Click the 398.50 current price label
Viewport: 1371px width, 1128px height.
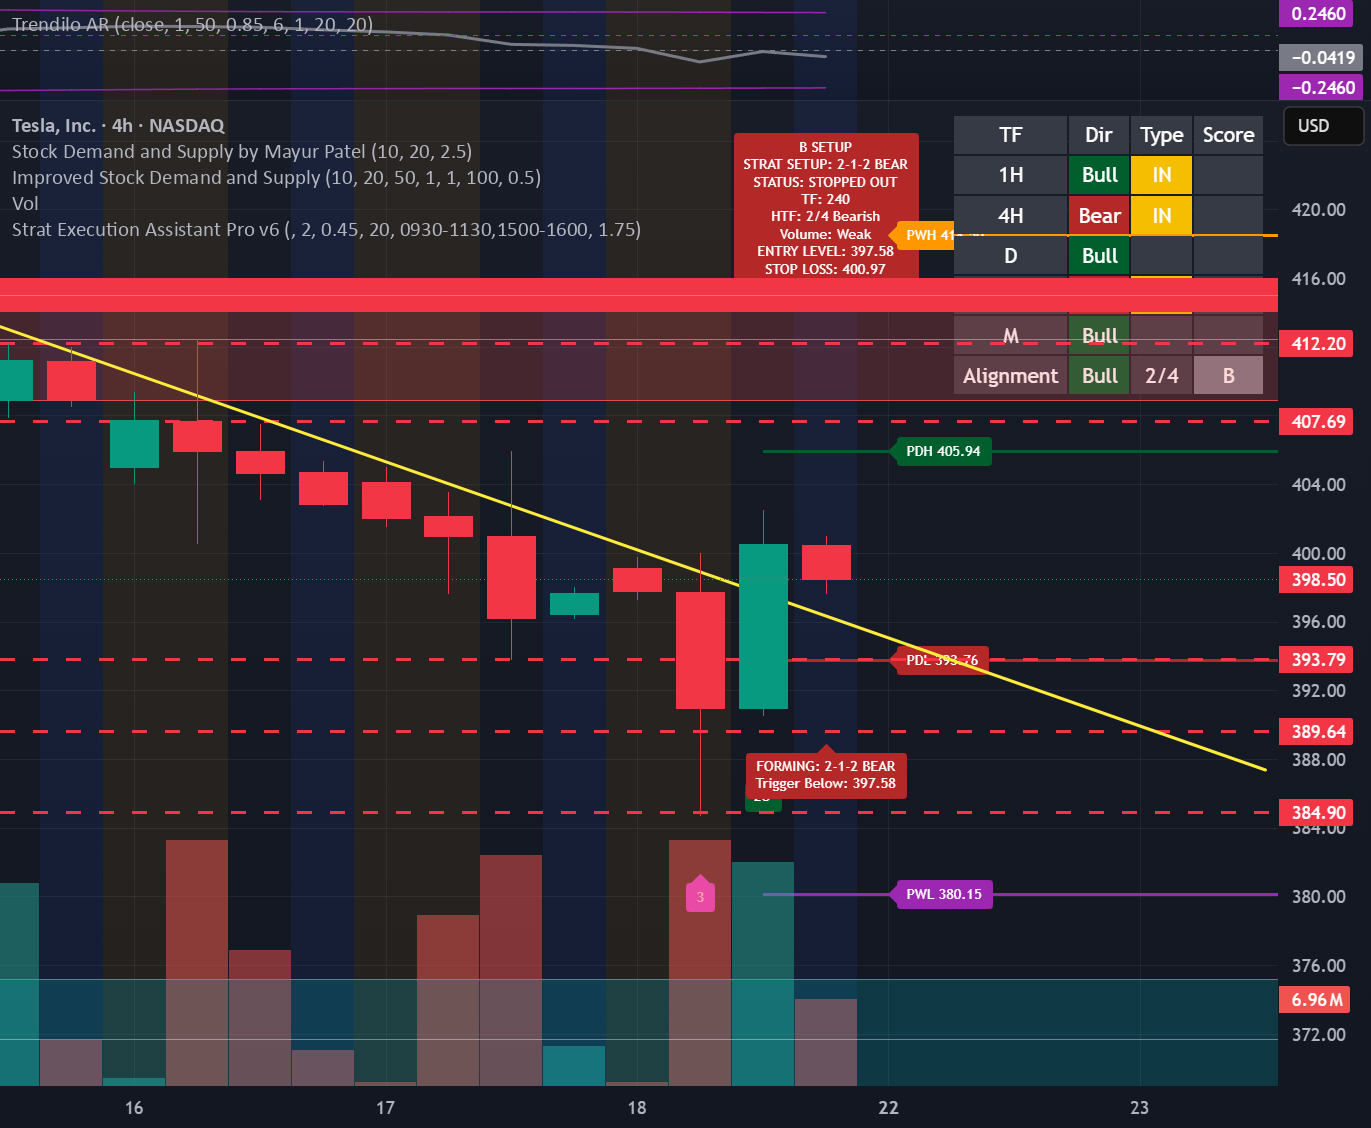1318,580
